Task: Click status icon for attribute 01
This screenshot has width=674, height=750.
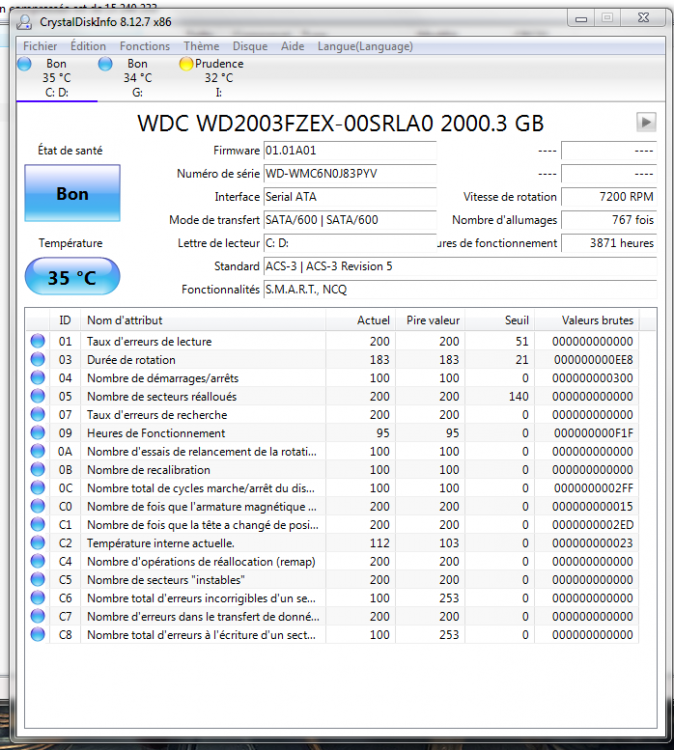Action: [37, 341]
